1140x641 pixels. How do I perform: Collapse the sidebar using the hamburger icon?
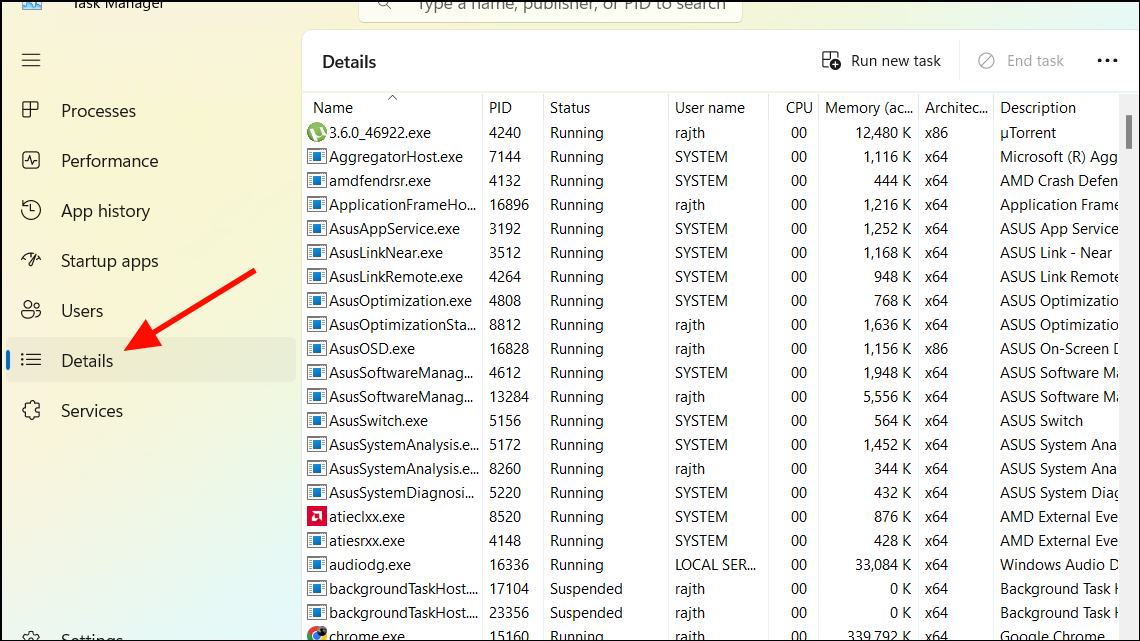click(x=31, y=60)
